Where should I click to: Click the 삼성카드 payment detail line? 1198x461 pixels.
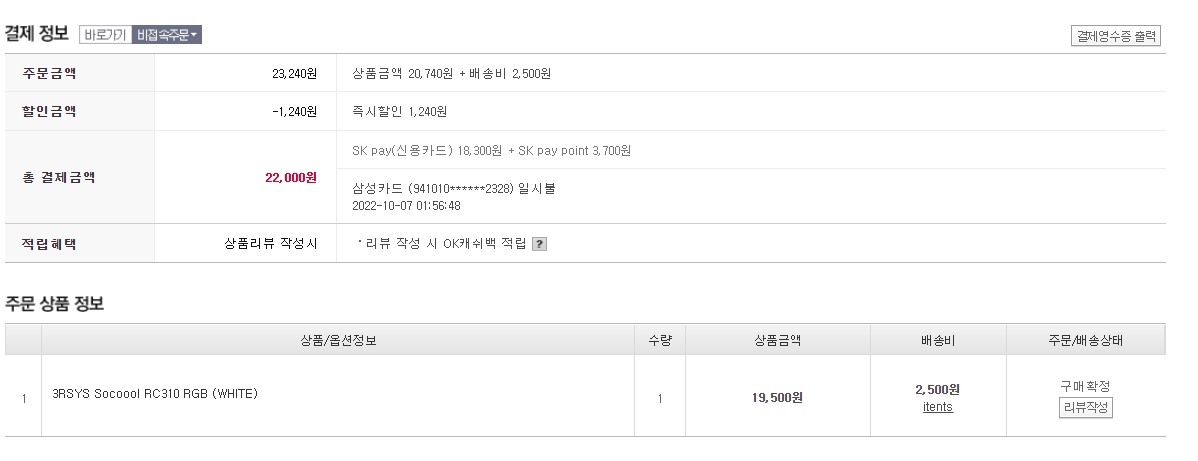454,188
